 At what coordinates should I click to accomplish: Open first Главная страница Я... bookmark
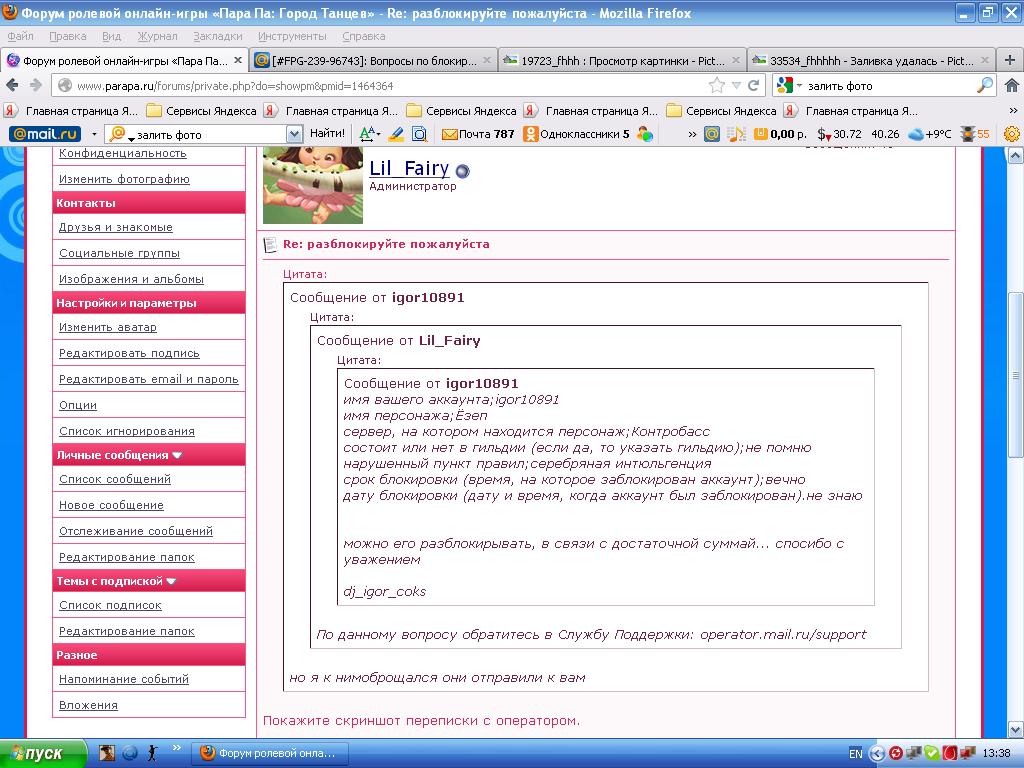click(71, 111)
